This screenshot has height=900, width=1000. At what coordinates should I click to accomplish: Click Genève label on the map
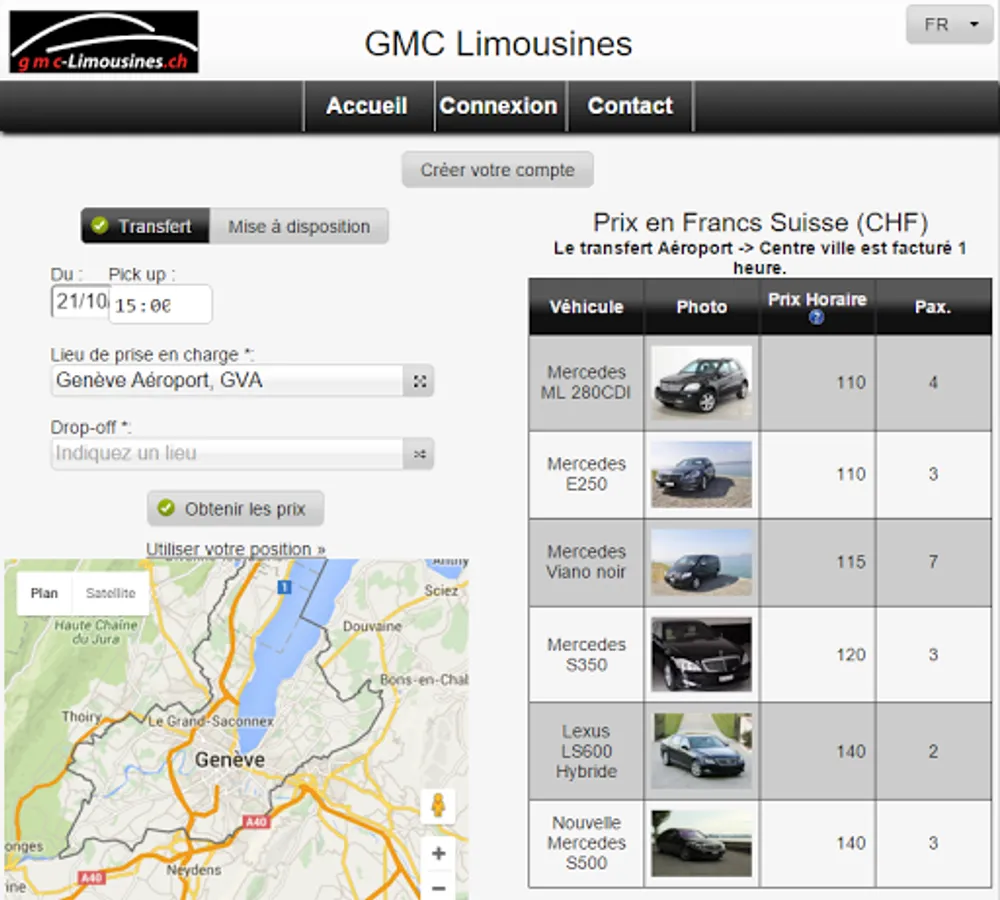pyautogui.click(x=230, y=760)
